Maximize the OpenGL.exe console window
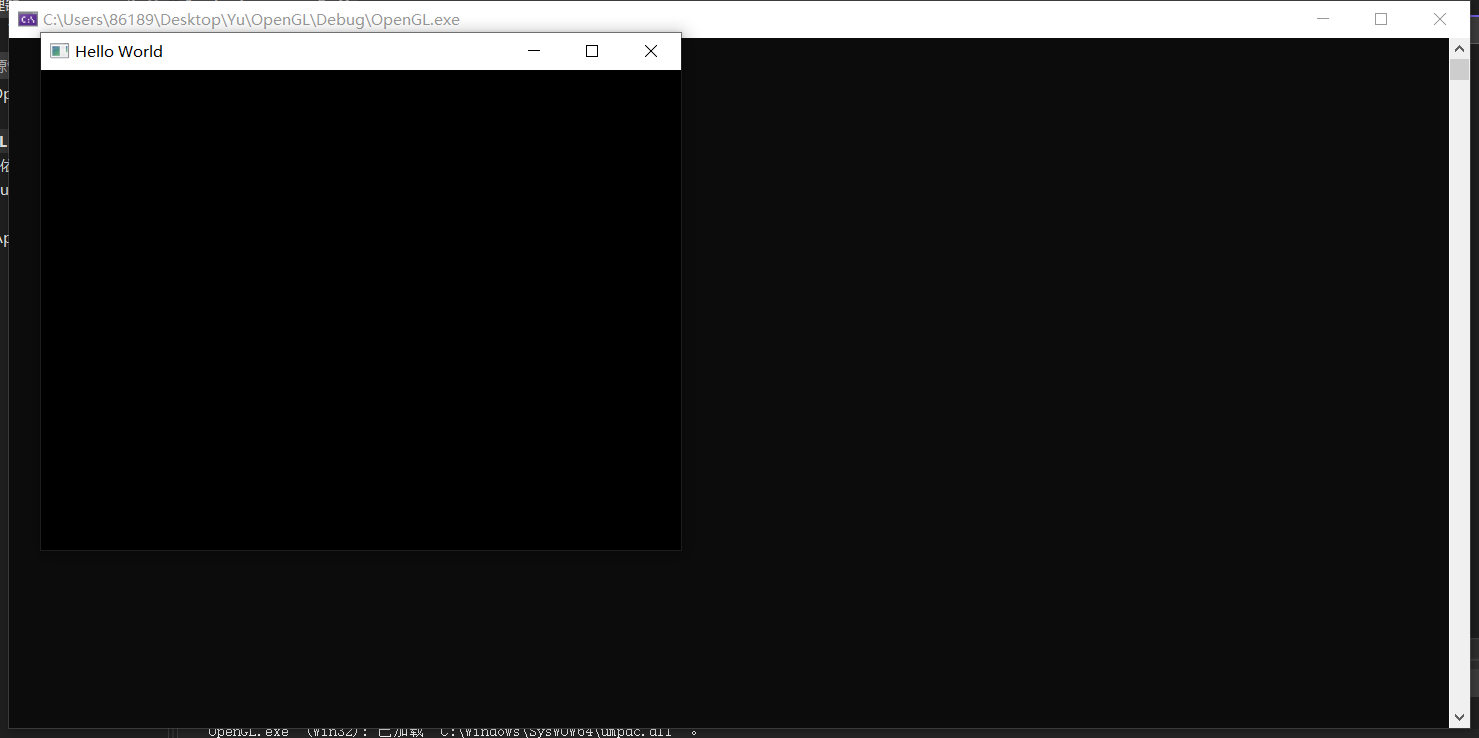The image size is (1479, 738). click(1381, 19)
